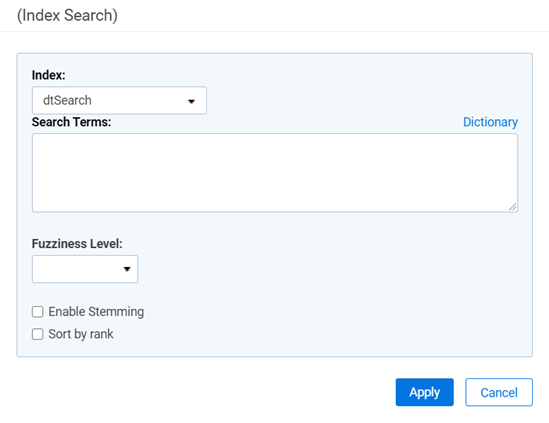
Task: Click the Cancel button
Action: (499, 392)
